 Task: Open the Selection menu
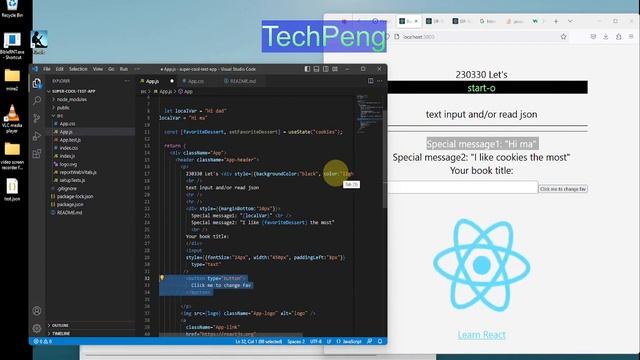[x=78, y=69]
